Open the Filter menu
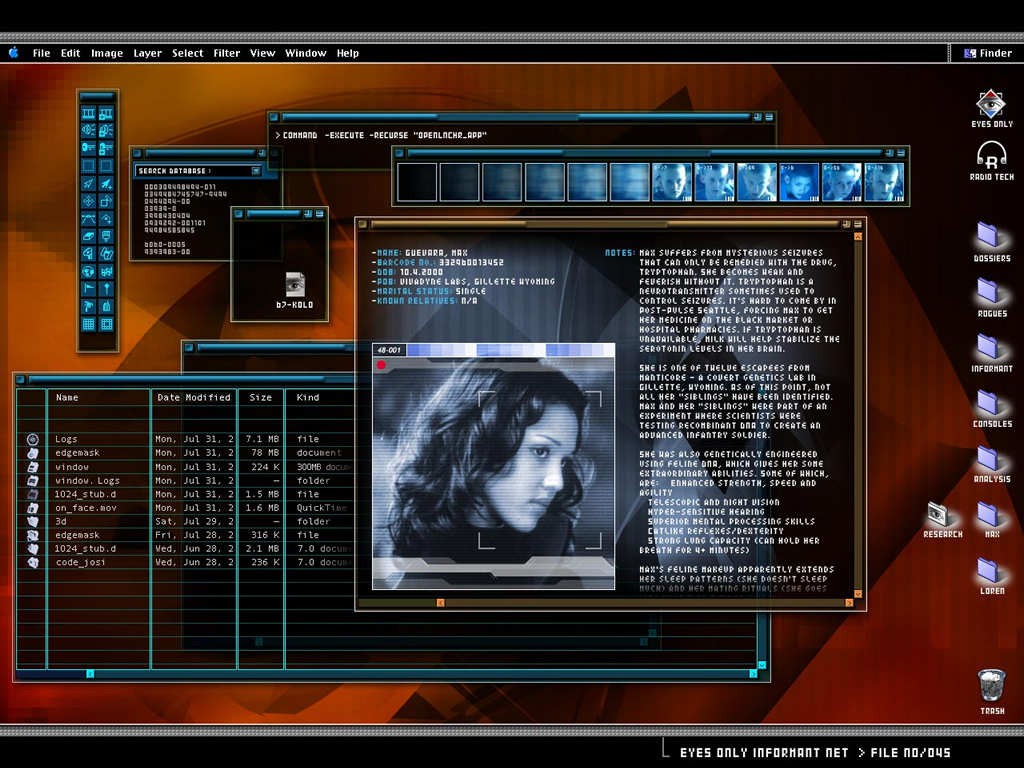Viewport: 1024px width, 768px height. tap(226, 53)
